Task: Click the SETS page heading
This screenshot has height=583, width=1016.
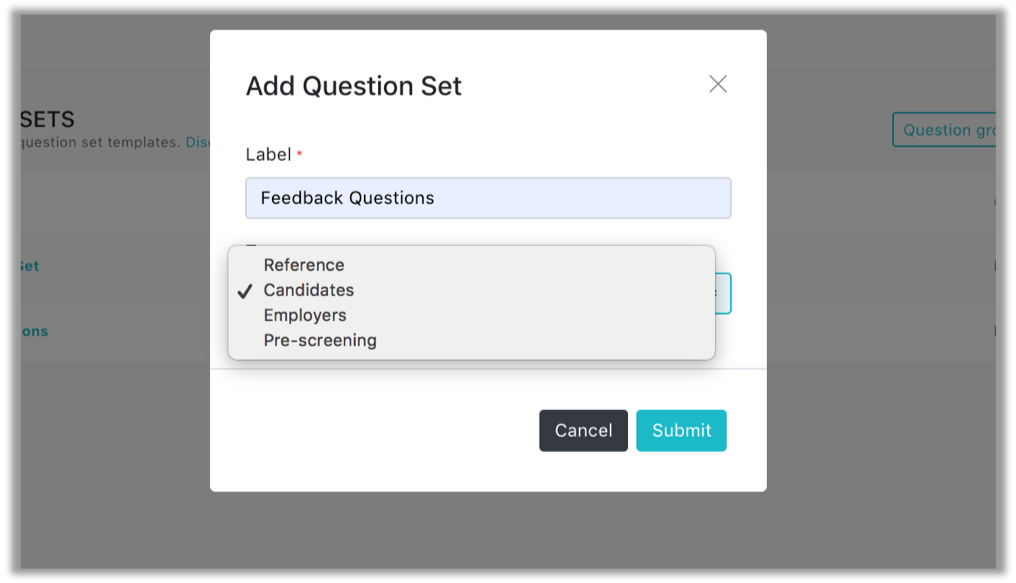Action: pos(47,120)
